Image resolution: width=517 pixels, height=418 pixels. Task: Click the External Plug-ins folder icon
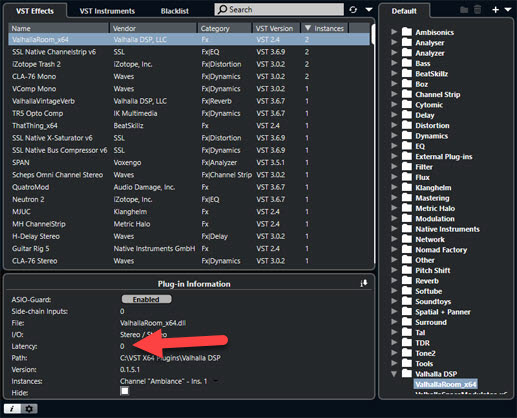pos(407,156)
